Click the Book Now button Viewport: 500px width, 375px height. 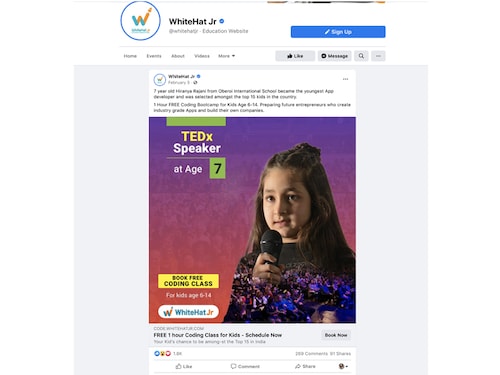pos(336,335)
